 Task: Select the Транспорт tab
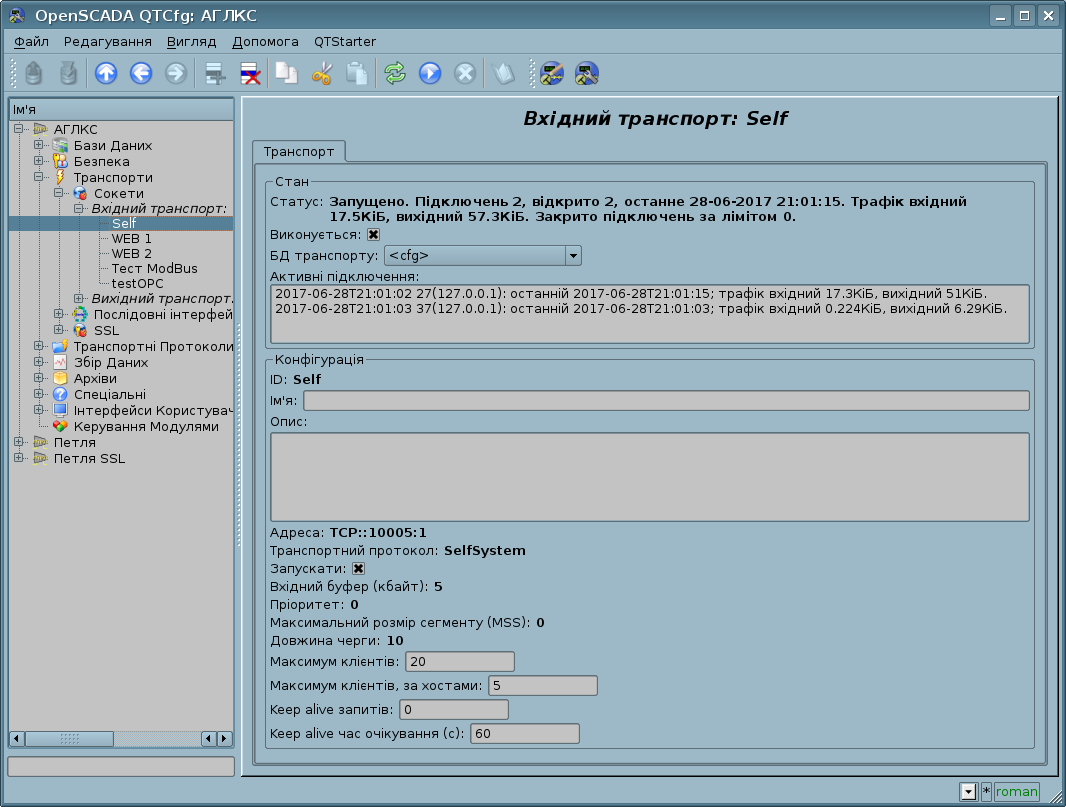pyautogui.click(x=298, y=151)
